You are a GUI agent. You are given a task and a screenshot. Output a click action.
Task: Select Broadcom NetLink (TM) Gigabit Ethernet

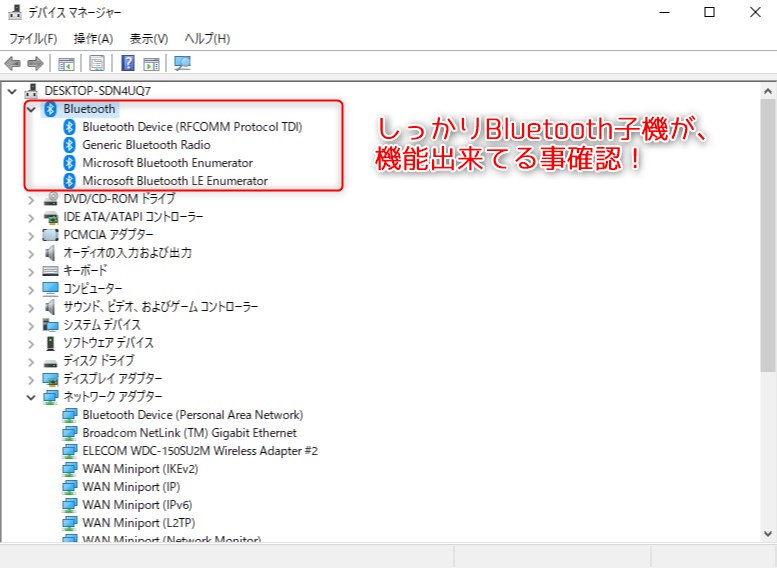[x=189, y=433]
